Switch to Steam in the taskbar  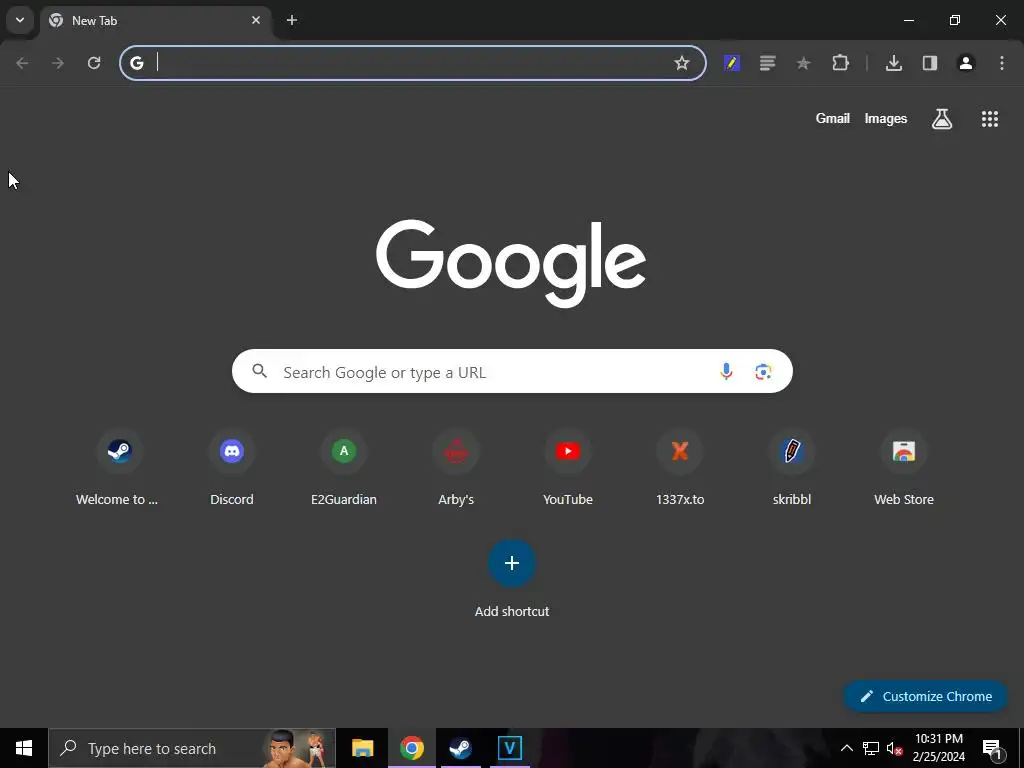pyautogui.click(x=460, y=748)
